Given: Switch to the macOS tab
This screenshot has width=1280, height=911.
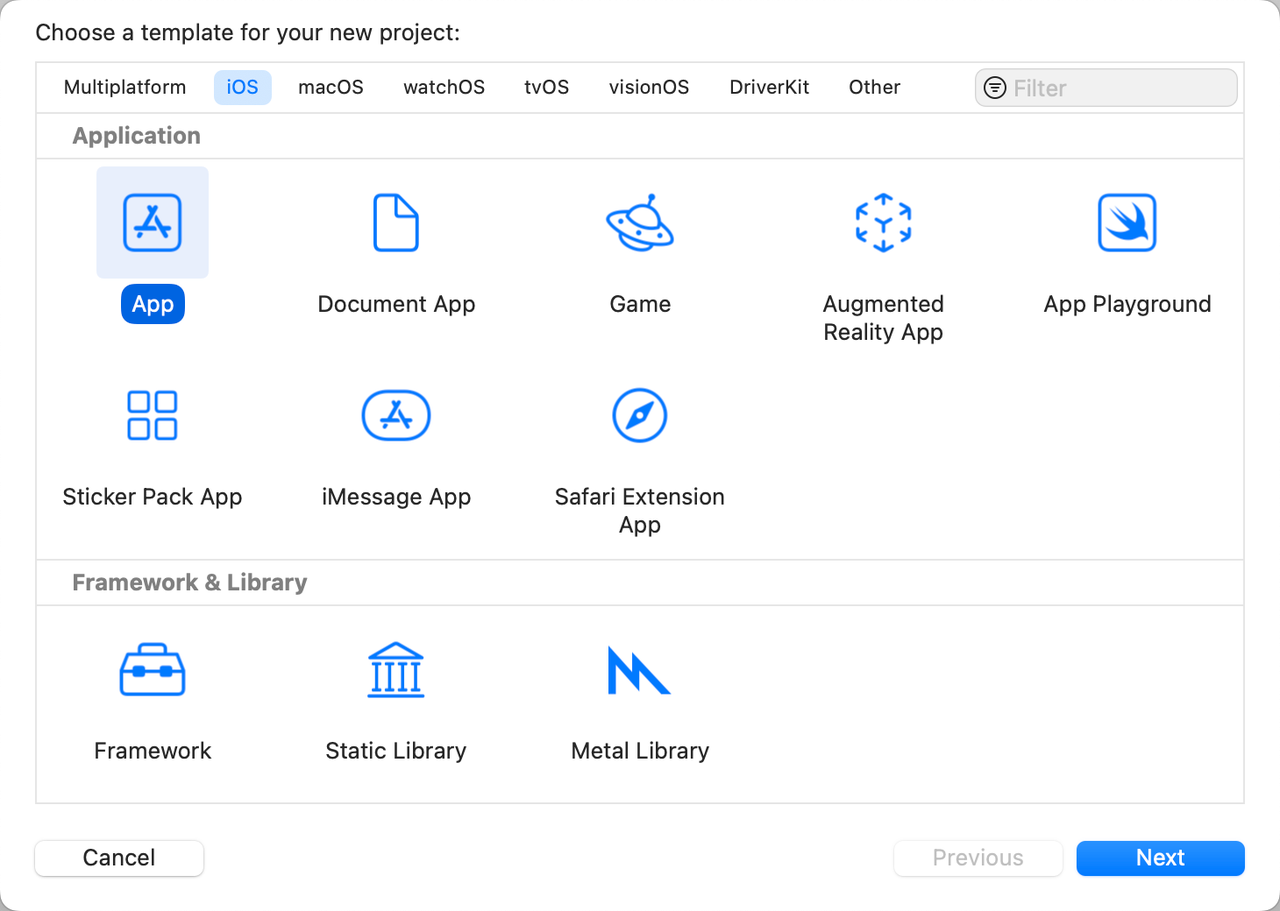Looking at the screenshot, I should [x=331, y=87].
